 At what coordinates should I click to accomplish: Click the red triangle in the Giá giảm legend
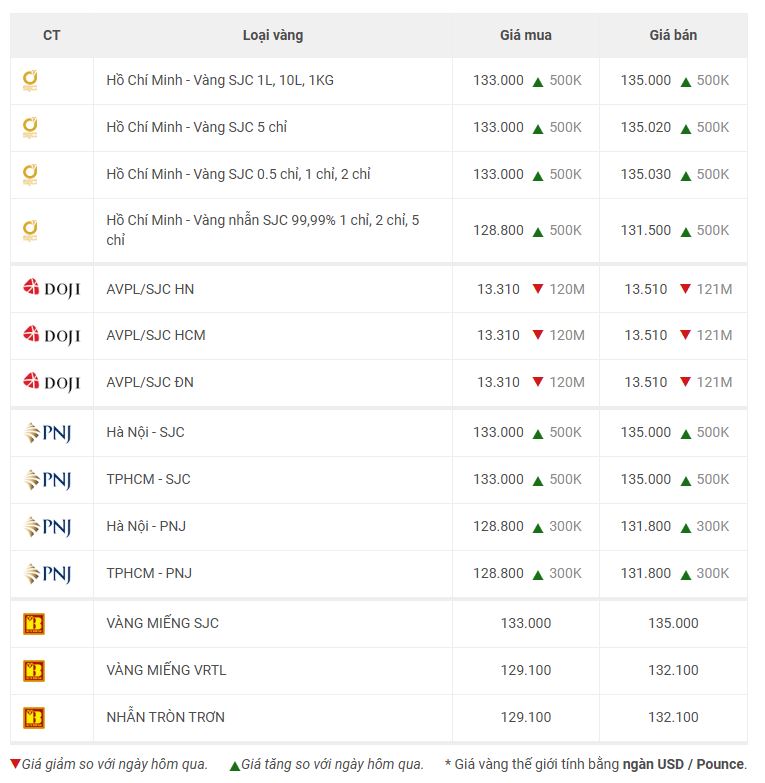[x=15, y=764]
